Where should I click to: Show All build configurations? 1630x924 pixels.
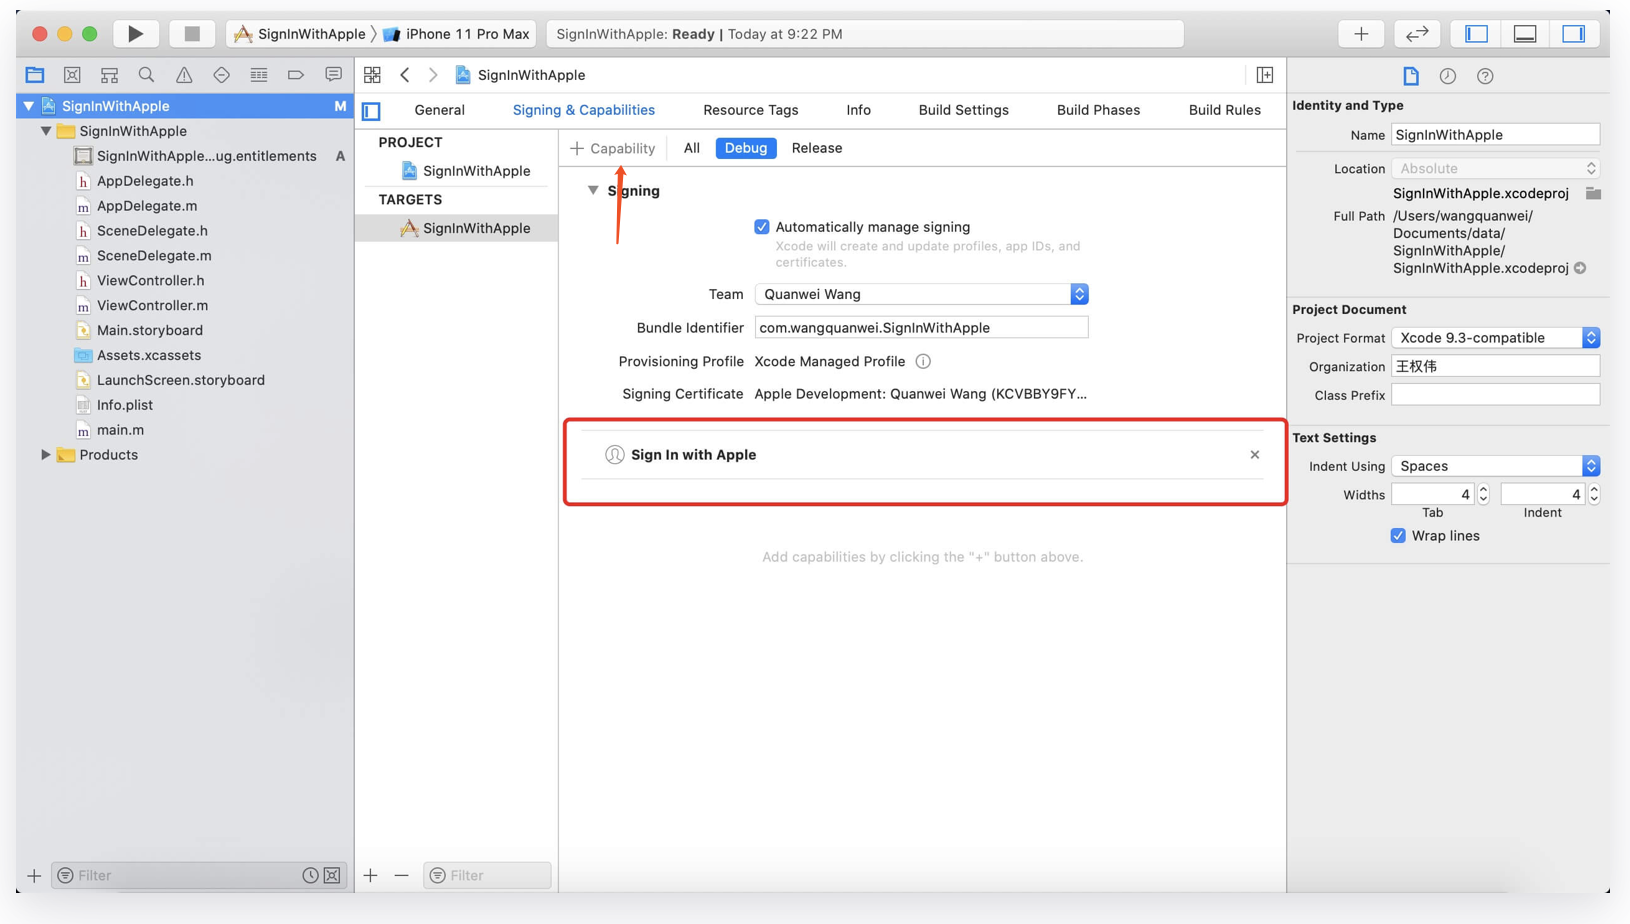click(691, 148)
